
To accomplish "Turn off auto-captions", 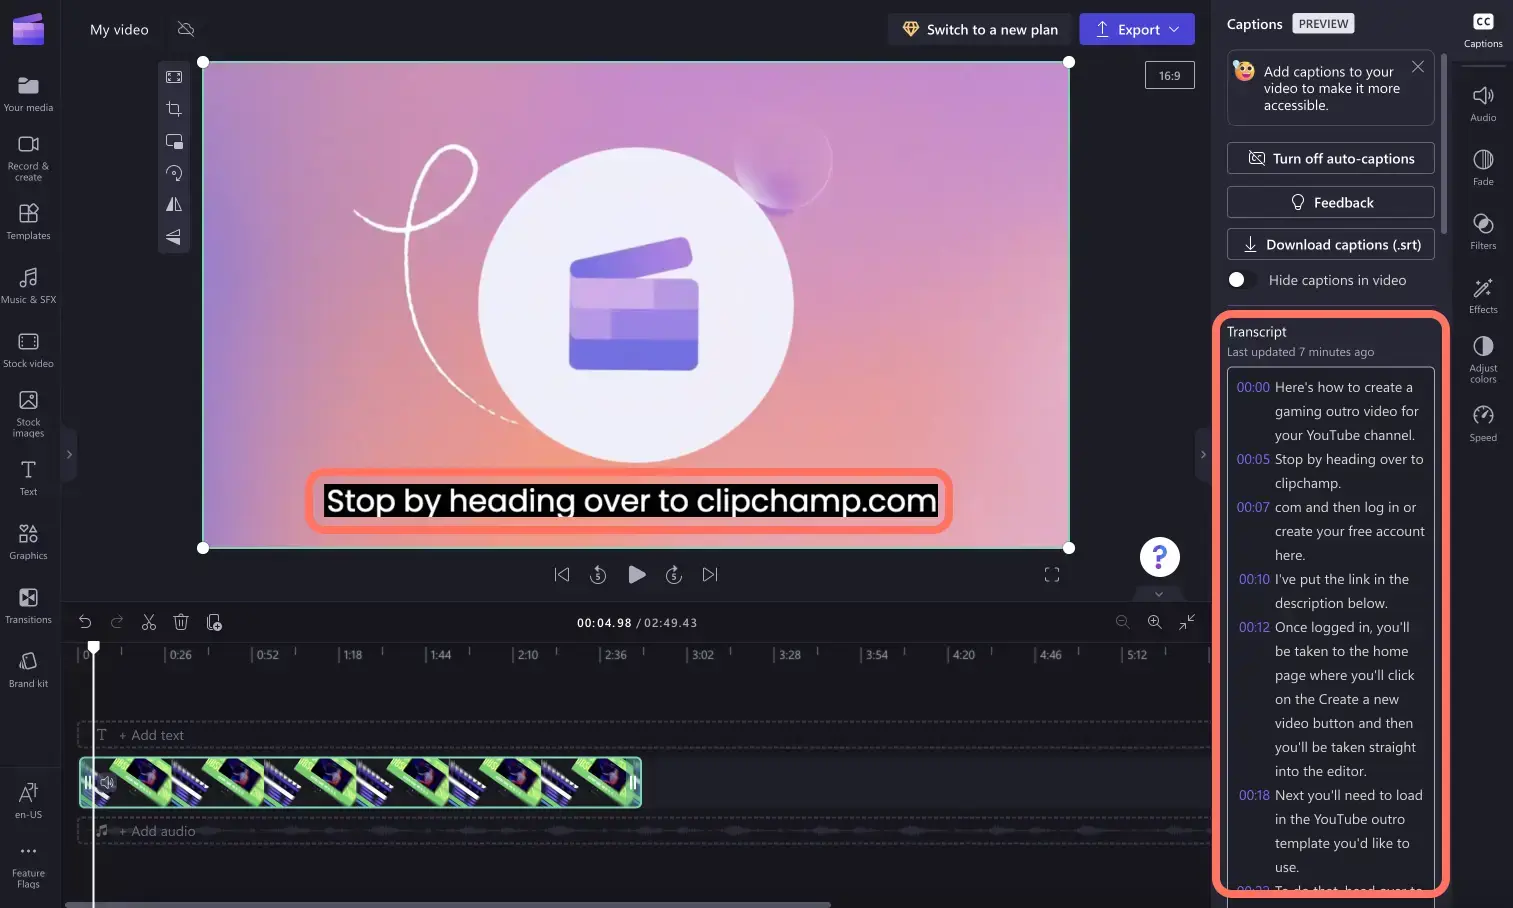I will point(1330,158).
